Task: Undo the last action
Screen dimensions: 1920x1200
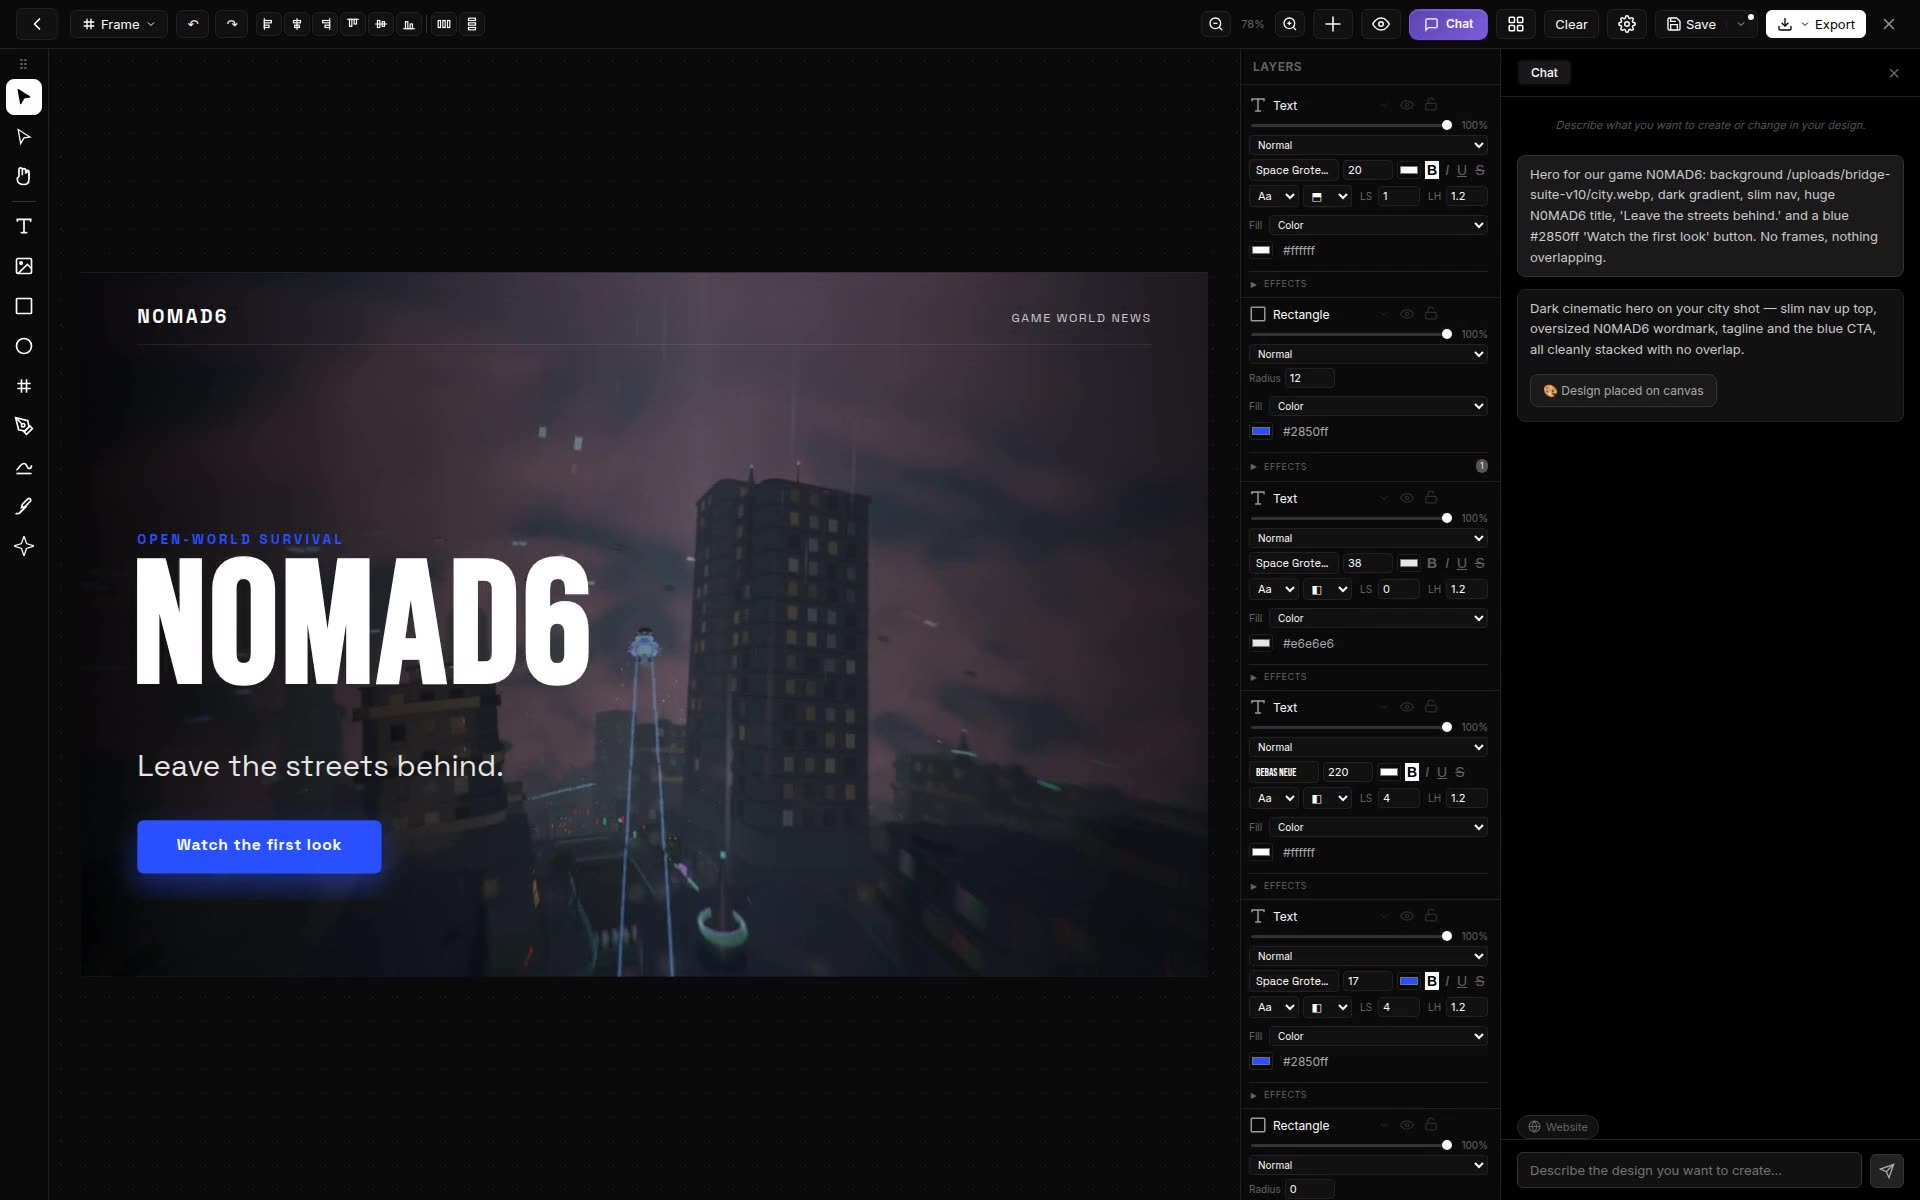Action: (x=193, y=24)
